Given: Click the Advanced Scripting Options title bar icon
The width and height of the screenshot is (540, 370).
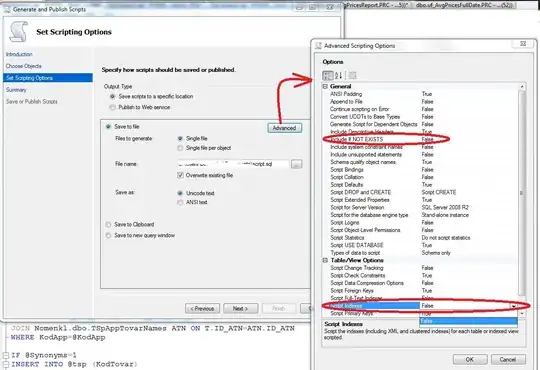Looking at the screenshot, I should (x=319, y=46).
